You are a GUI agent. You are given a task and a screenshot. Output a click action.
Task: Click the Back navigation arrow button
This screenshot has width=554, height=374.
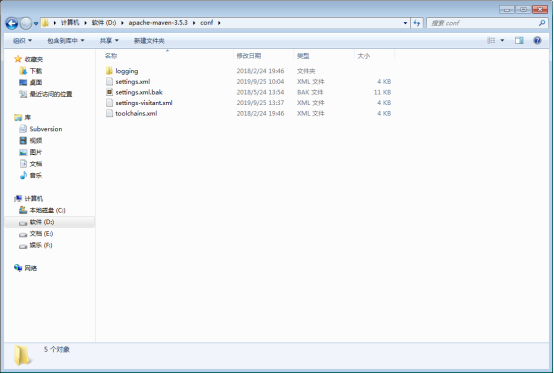pos(12,23)
